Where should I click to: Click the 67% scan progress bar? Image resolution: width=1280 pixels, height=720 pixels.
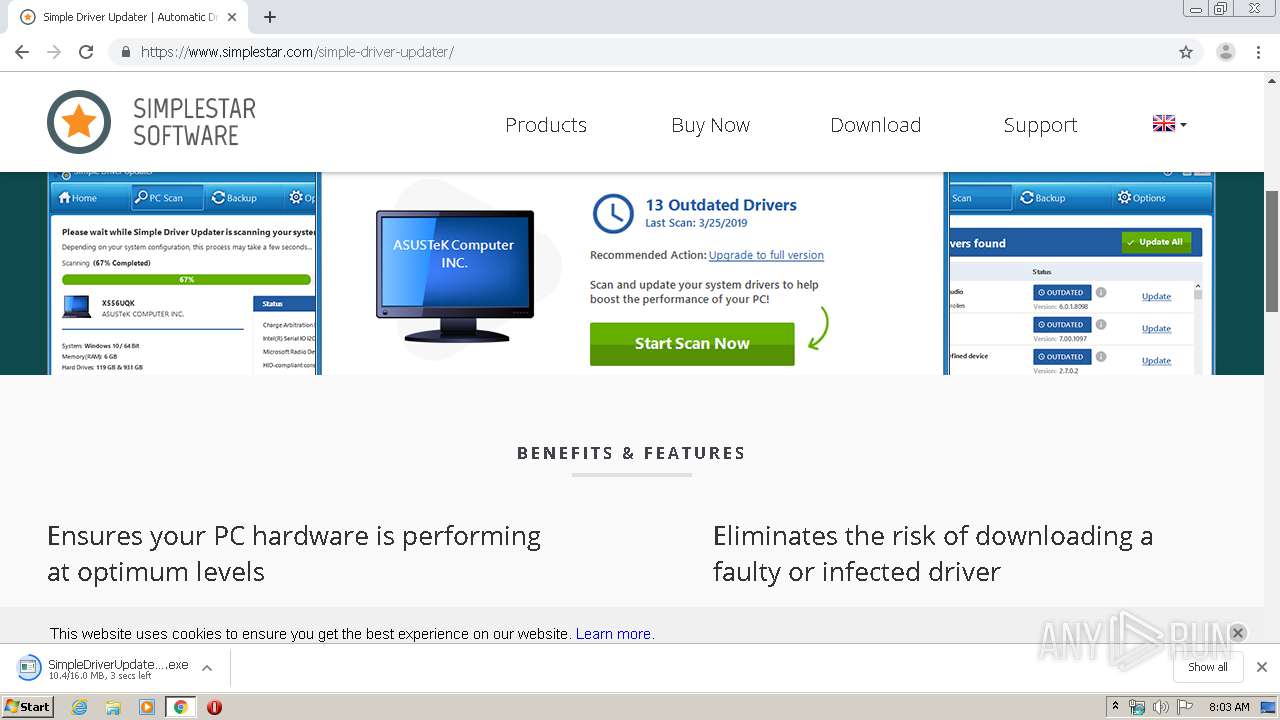click(x=186, y=280)
